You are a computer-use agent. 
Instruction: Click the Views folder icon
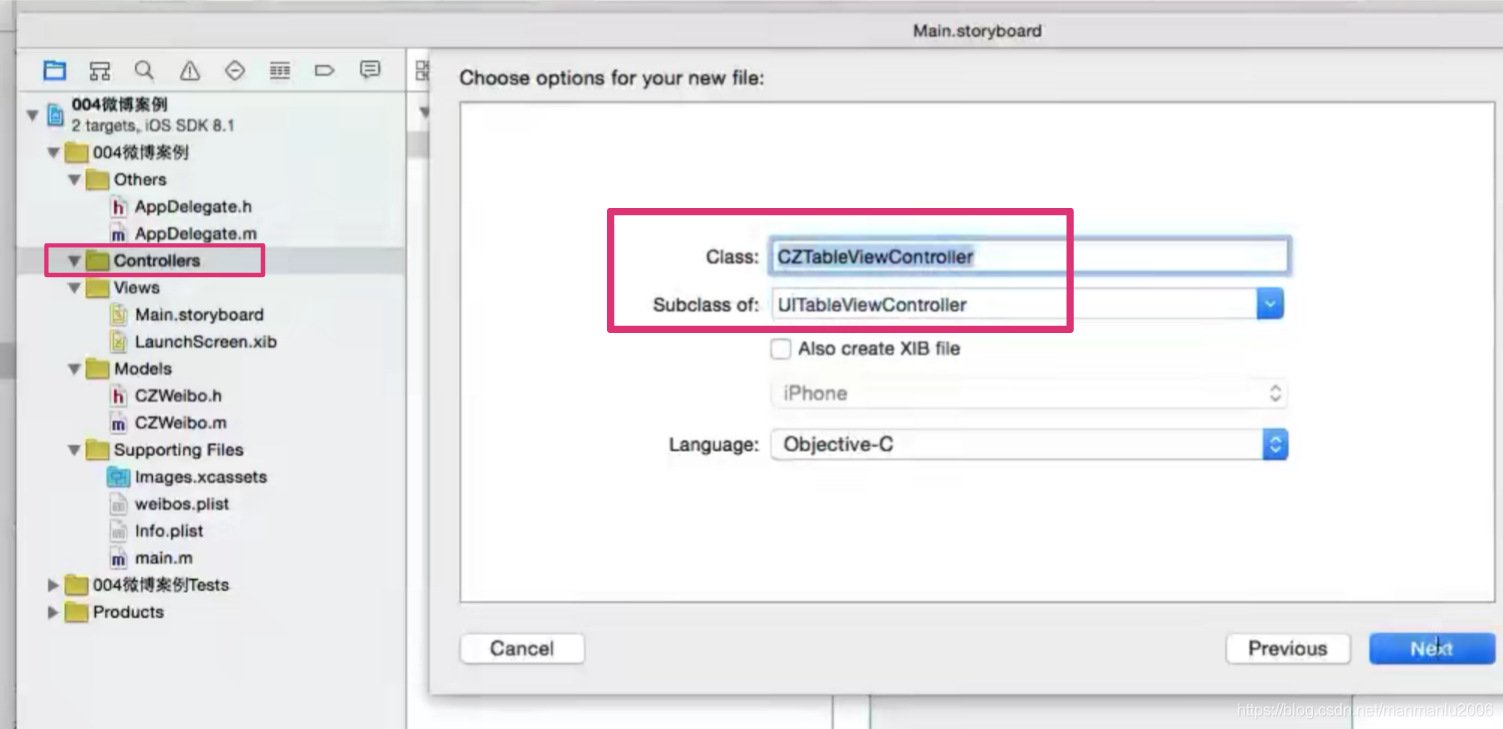[x=97, y=288]
